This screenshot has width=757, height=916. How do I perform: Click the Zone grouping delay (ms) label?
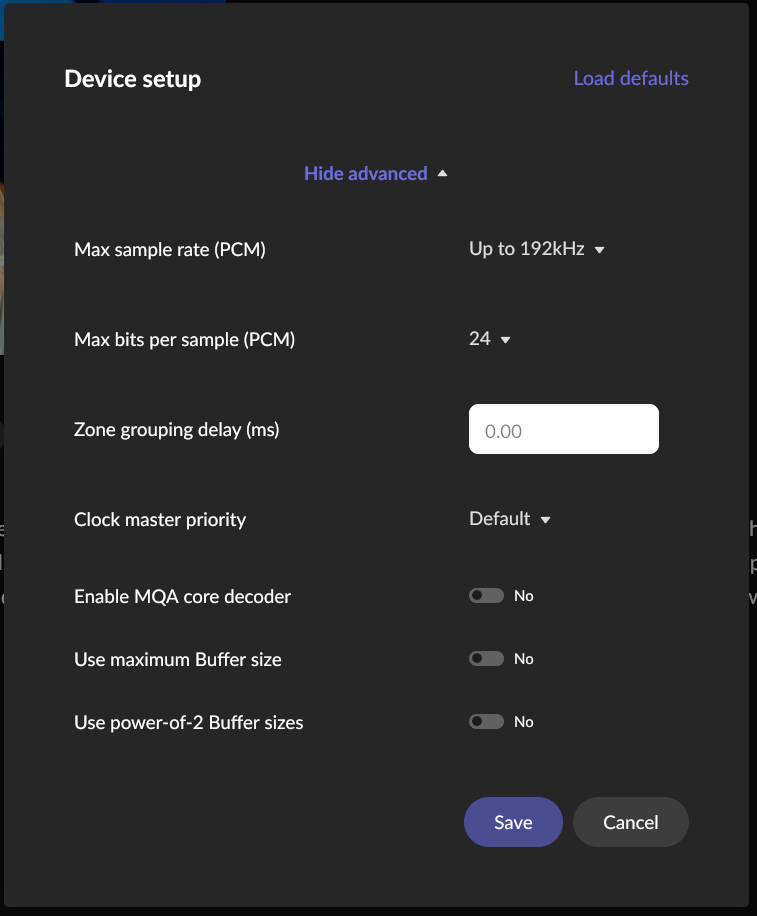176,430
